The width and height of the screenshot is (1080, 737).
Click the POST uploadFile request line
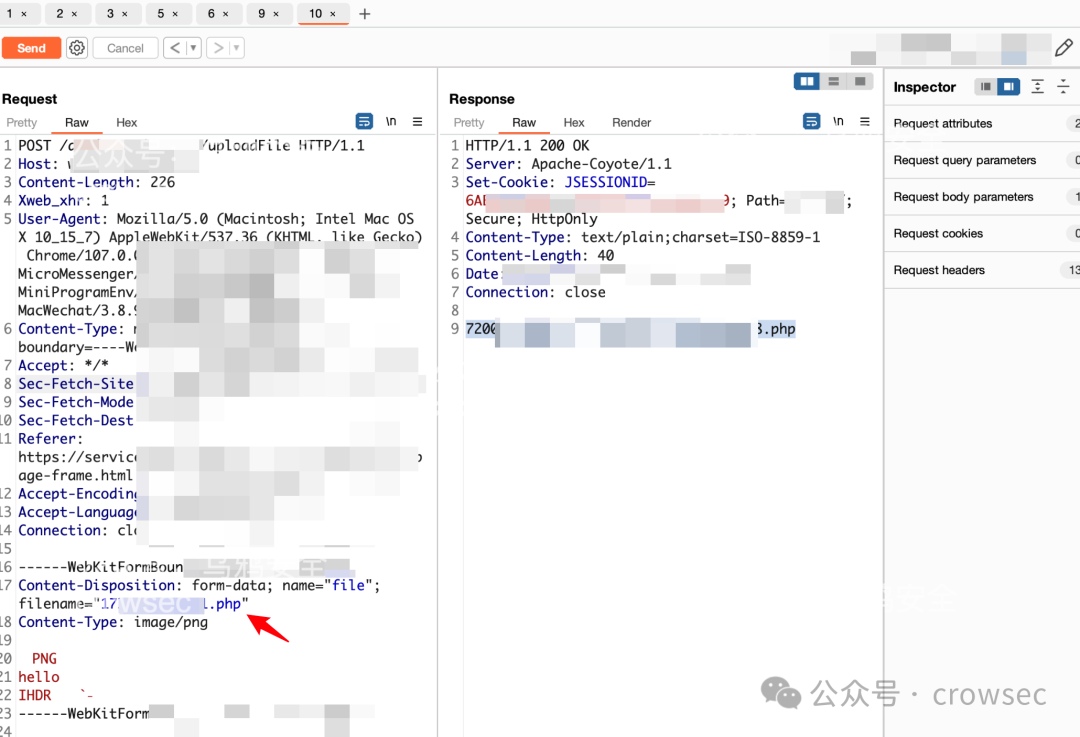[x=191, y=145]
